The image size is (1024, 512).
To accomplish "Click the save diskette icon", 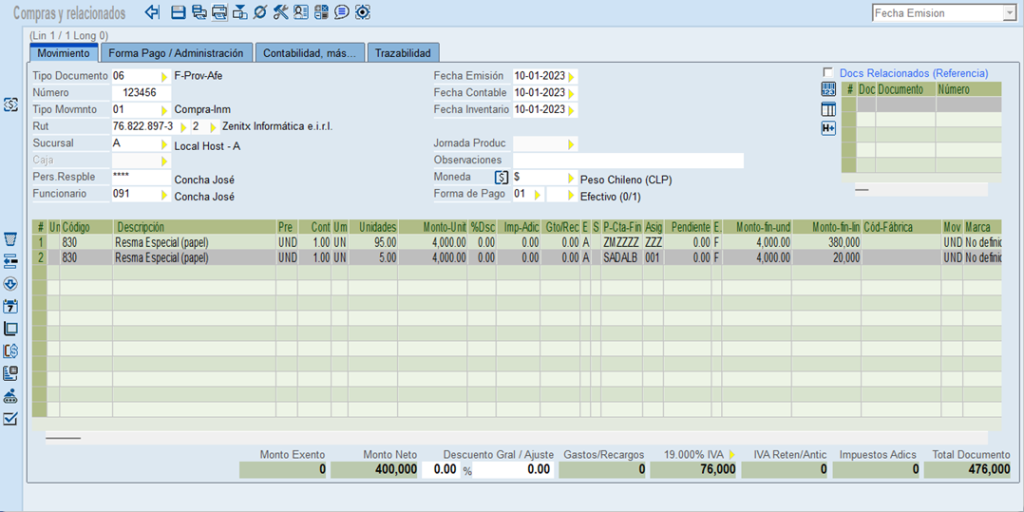I will 178,12.
